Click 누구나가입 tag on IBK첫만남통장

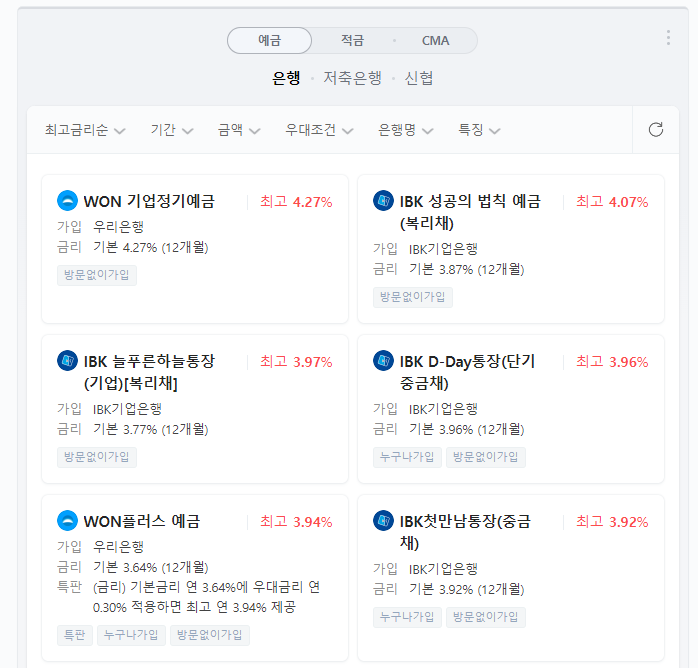[x=407, y=617]
